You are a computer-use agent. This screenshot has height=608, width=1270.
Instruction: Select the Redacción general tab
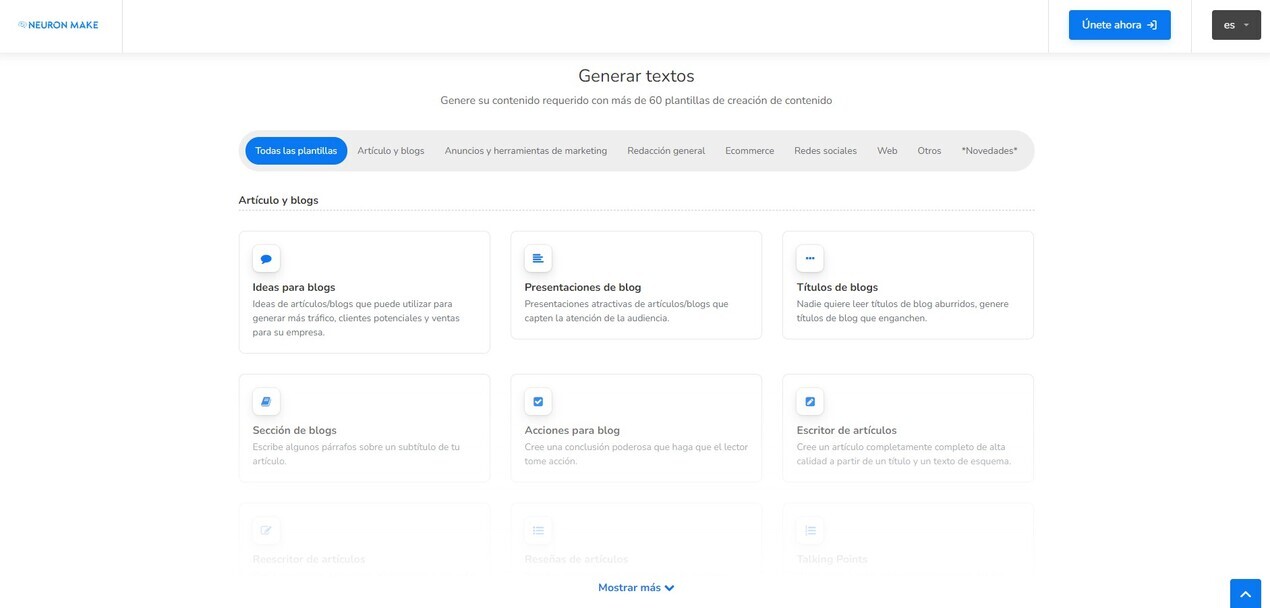click(x=666, y=151)
